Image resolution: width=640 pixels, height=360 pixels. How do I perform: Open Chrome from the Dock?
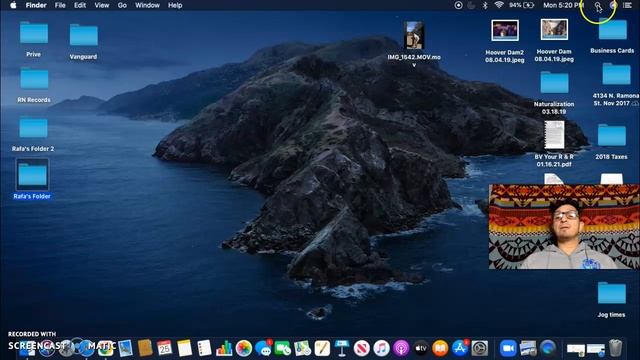point(105,349)
